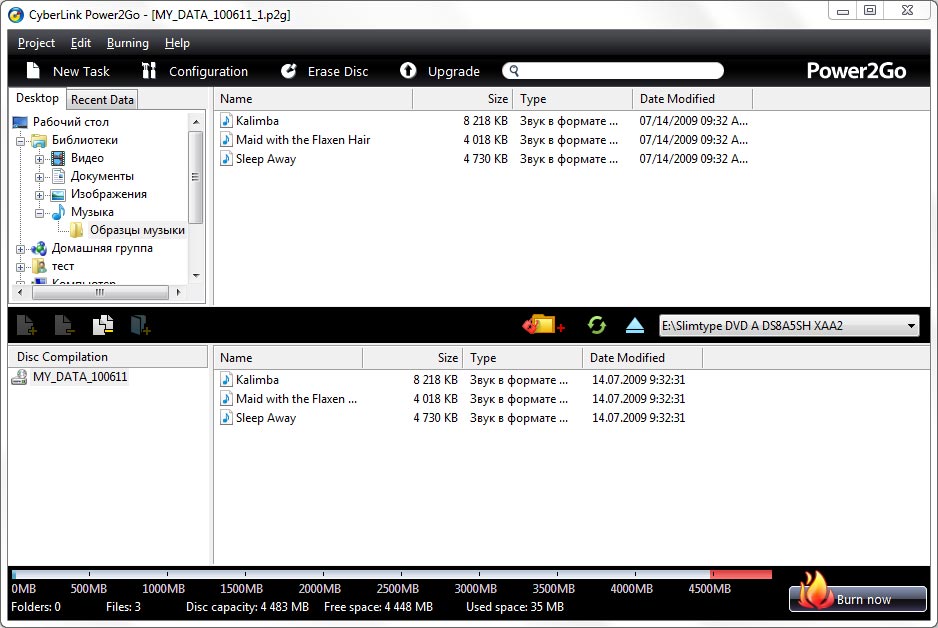Viewport: 938px width, 628px height.
Task: Sort source files by Name column header
Action: coord(313,99)
